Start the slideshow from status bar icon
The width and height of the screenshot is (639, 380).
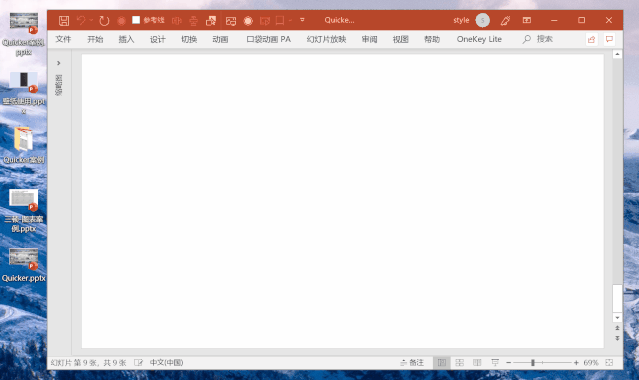(x=495, y=362)
